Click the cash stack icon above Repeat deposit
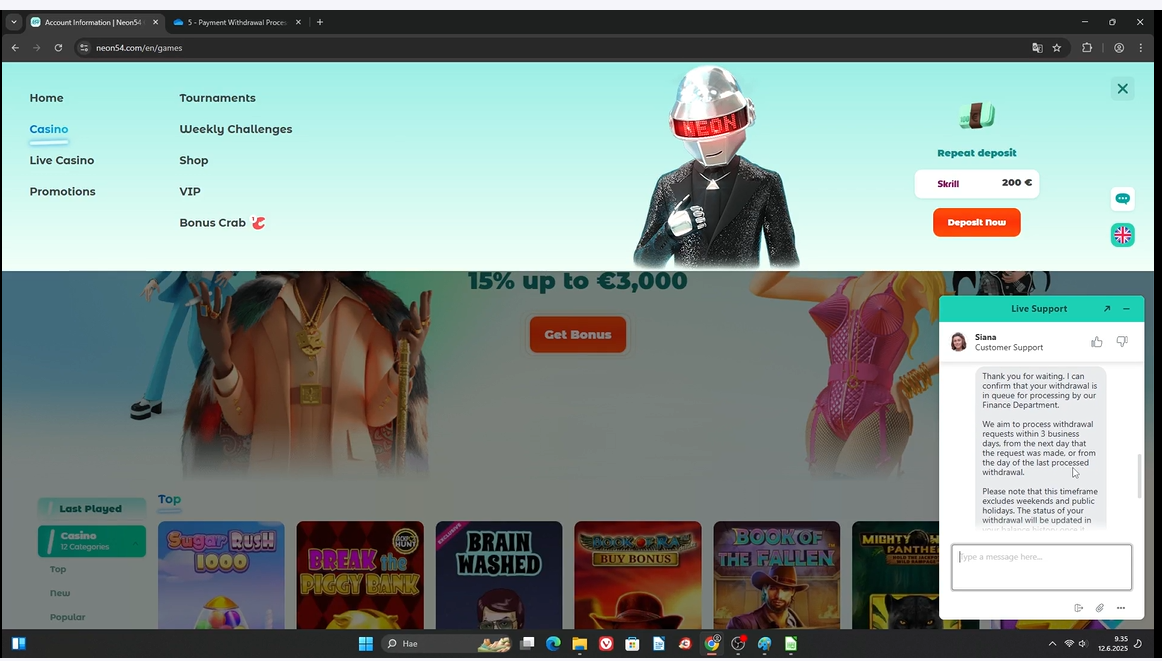This screenshot has width=1162, height=661. pyautogui.click(x=976, y=116)
